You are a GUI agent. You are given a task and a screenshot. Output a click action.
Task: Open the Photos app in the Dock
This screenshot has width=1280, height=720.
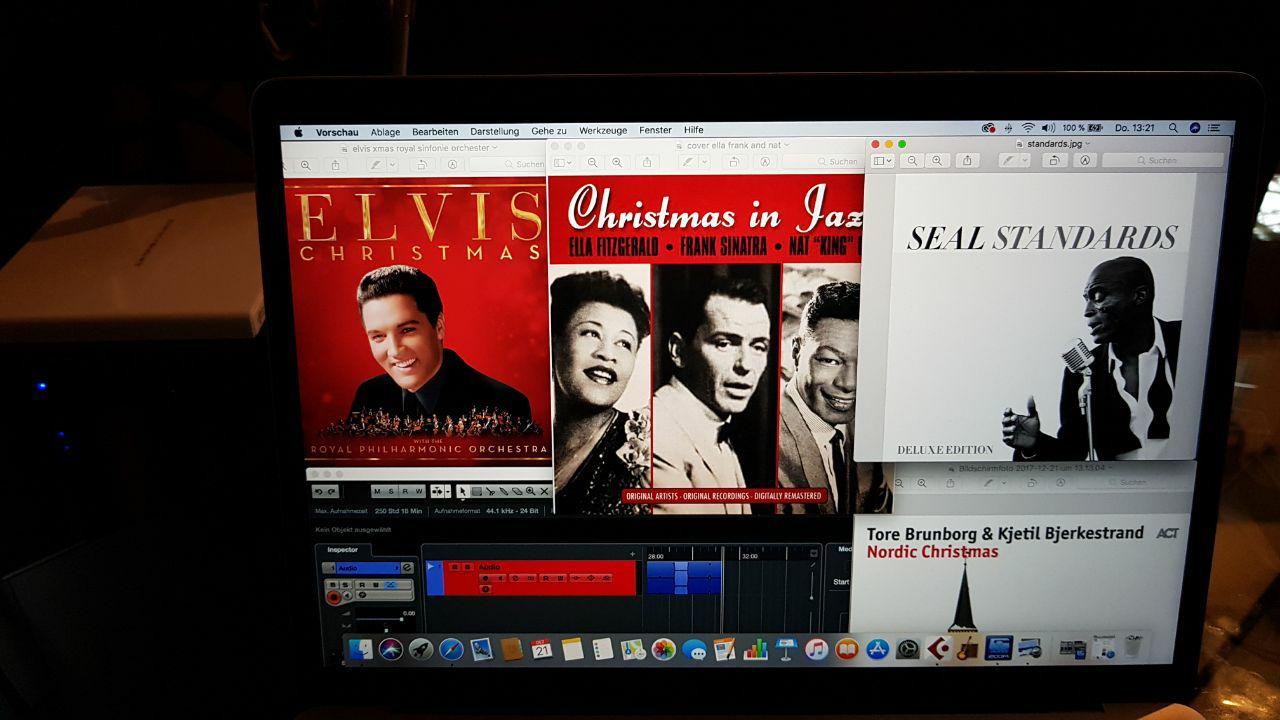click(663, 649)
